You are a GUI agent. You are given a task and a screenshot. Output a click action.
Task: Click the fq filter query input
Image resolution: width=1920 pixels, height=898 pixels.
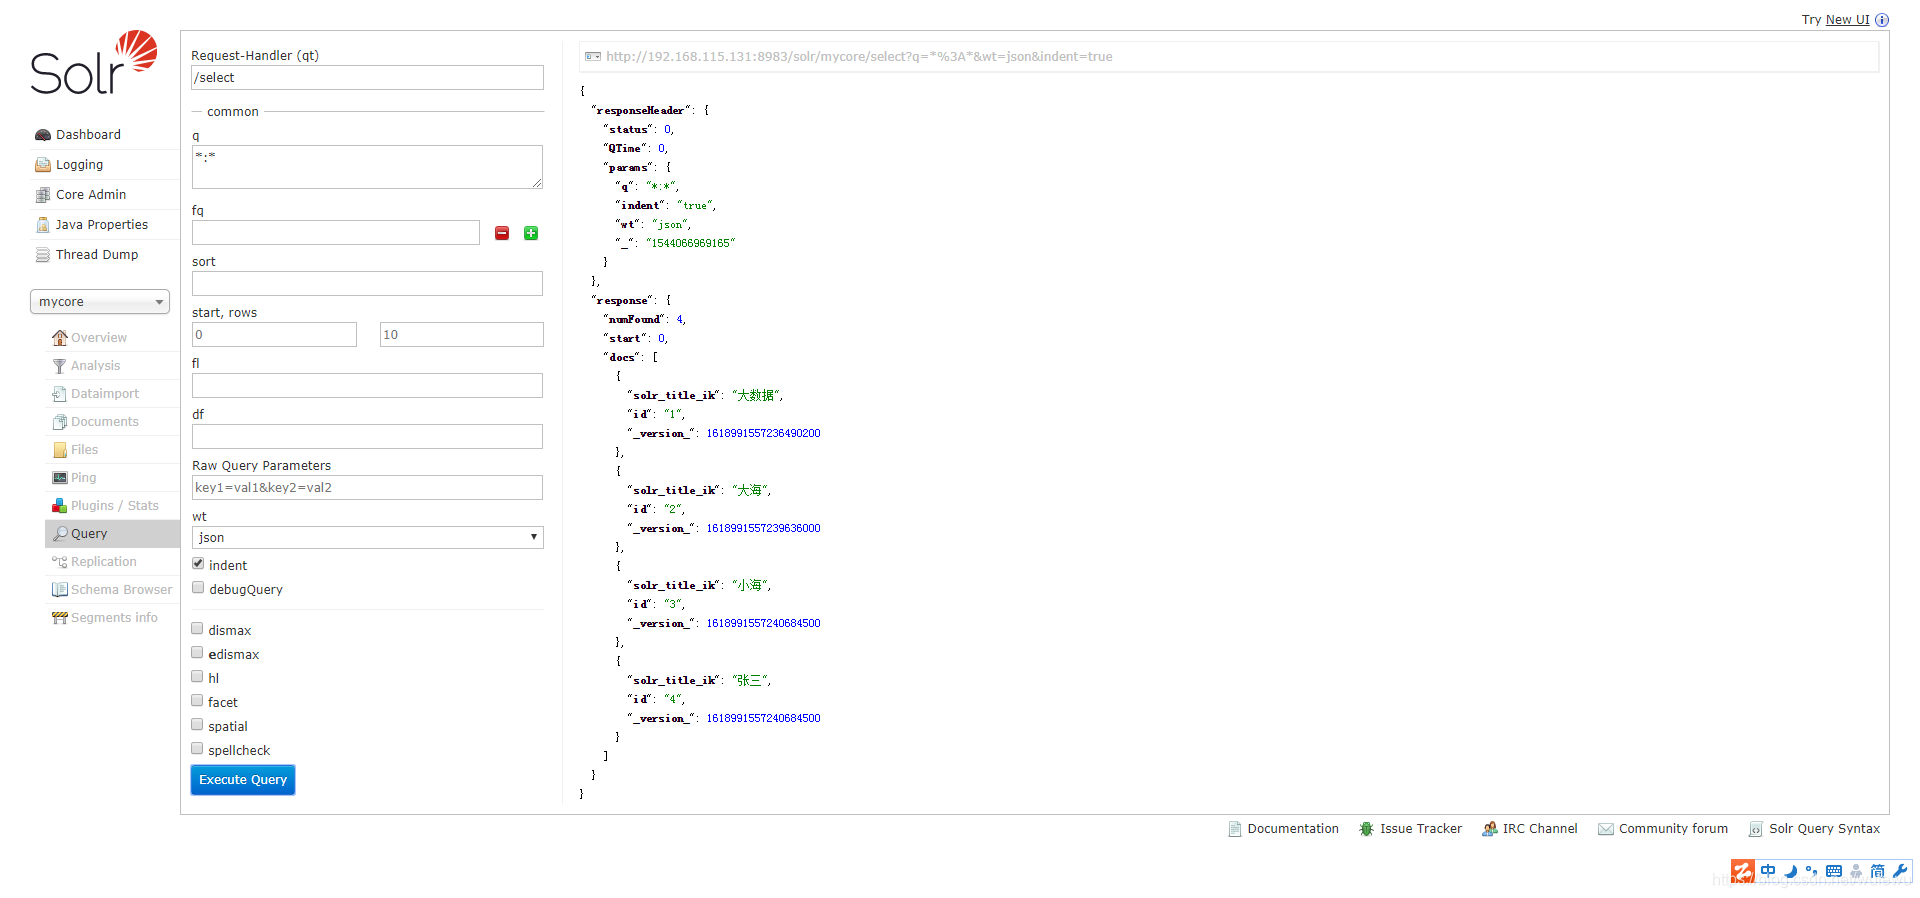(336, 233)
